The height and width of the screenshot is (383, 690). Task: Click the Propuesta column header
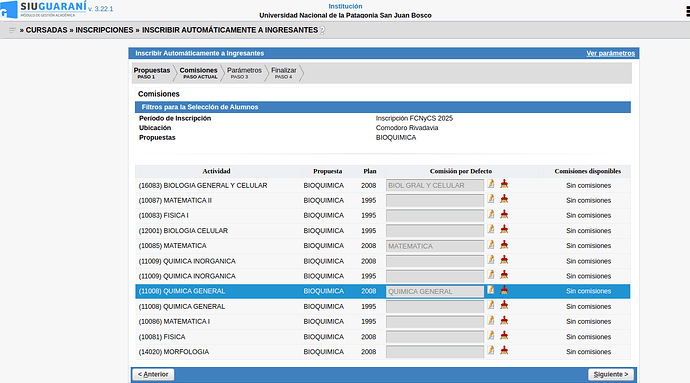[327, 171]
